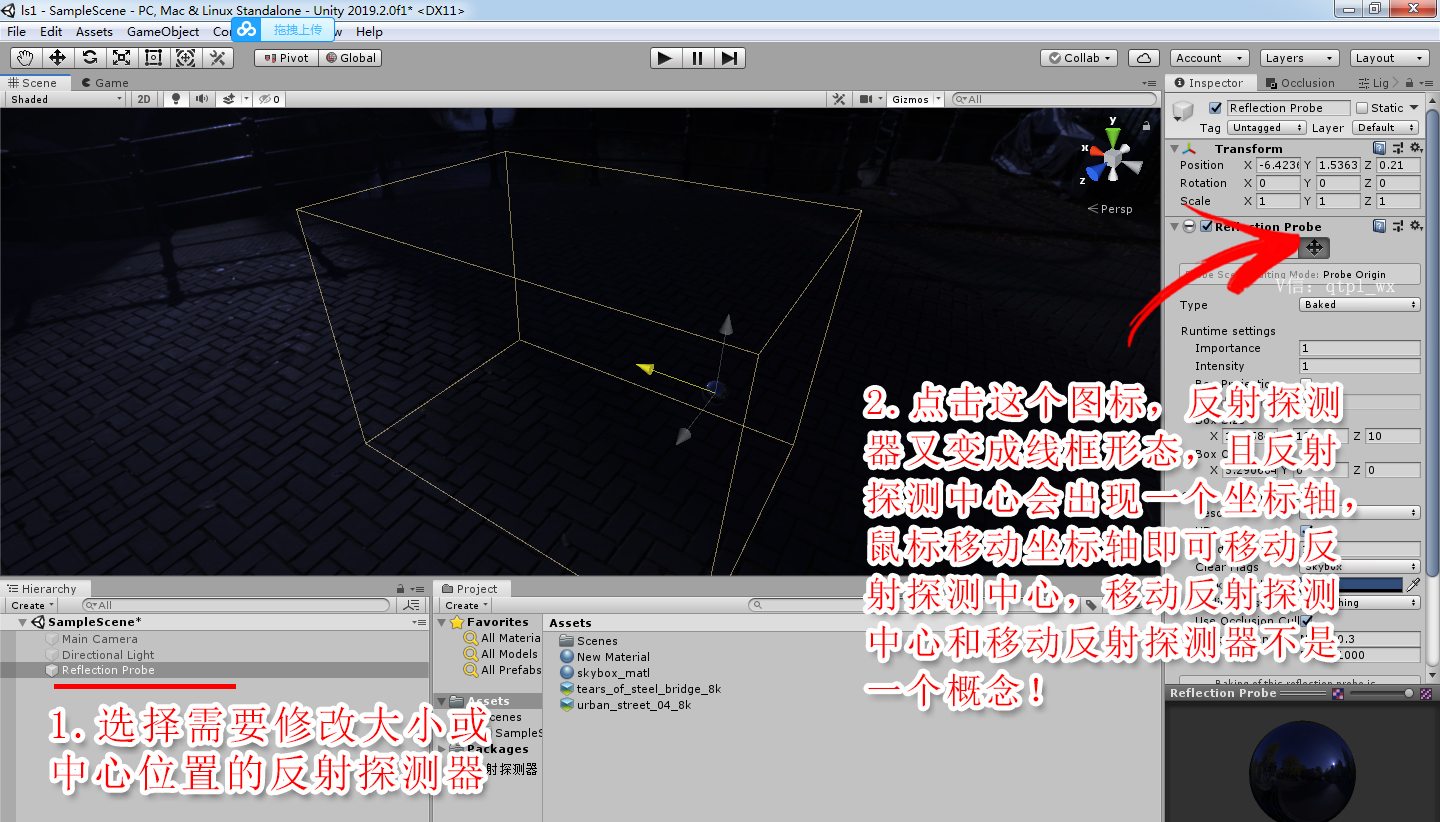Open Reflection Probe component presets
1440x822 pixels.
(x=1398, y=226)
